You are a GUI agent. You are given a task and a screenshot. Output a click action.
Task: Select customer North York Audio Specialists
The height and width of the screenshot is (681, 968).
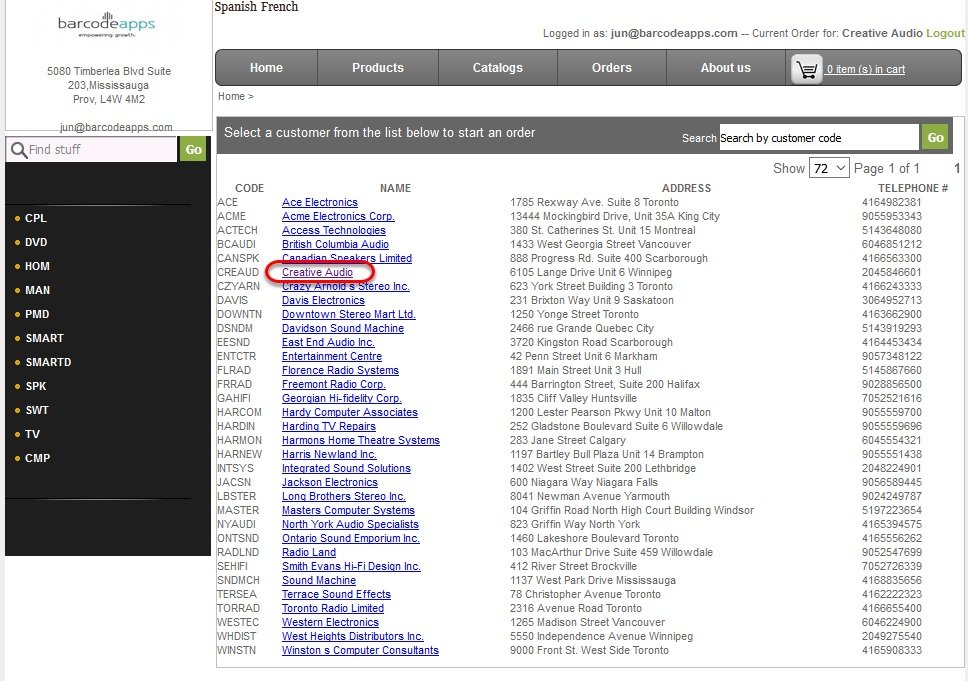(x=351, y=524)
